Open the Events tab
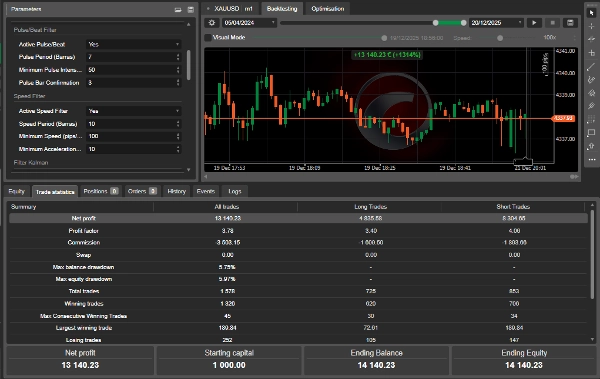This screenshot has height=379, width=600. click(x=205, y=191)
